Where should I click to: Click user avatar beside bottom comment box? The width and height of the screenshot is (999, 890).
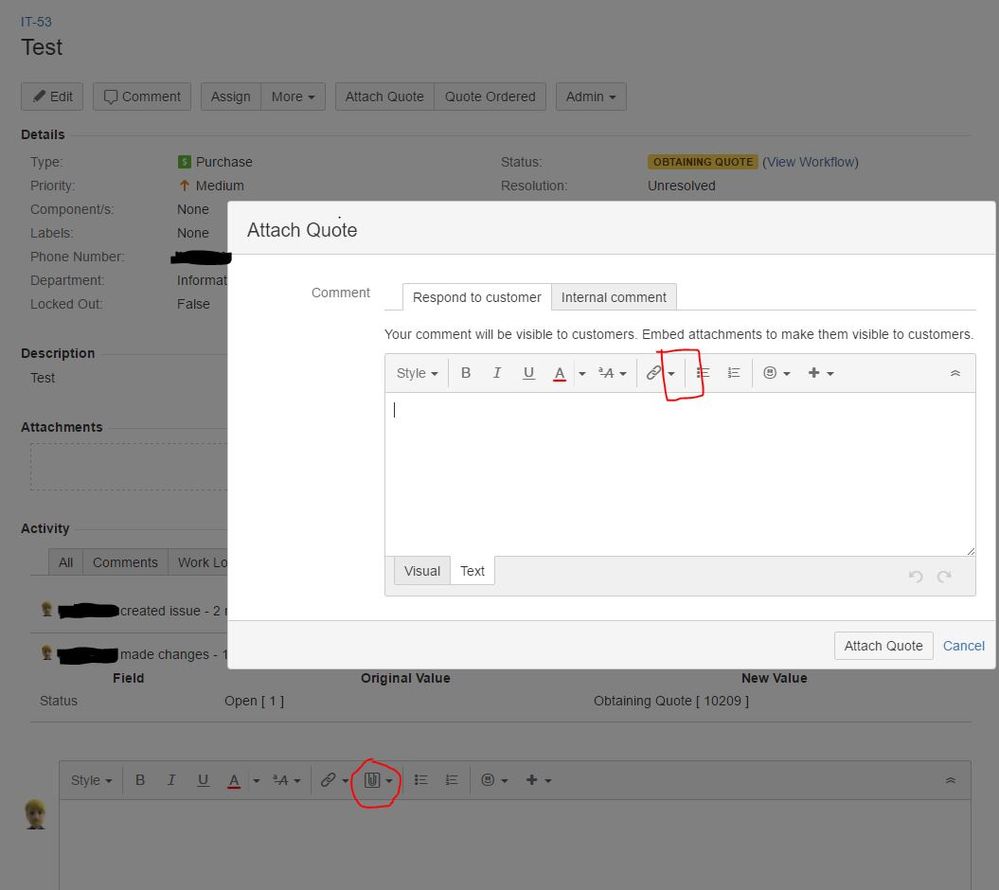[36, 815]
